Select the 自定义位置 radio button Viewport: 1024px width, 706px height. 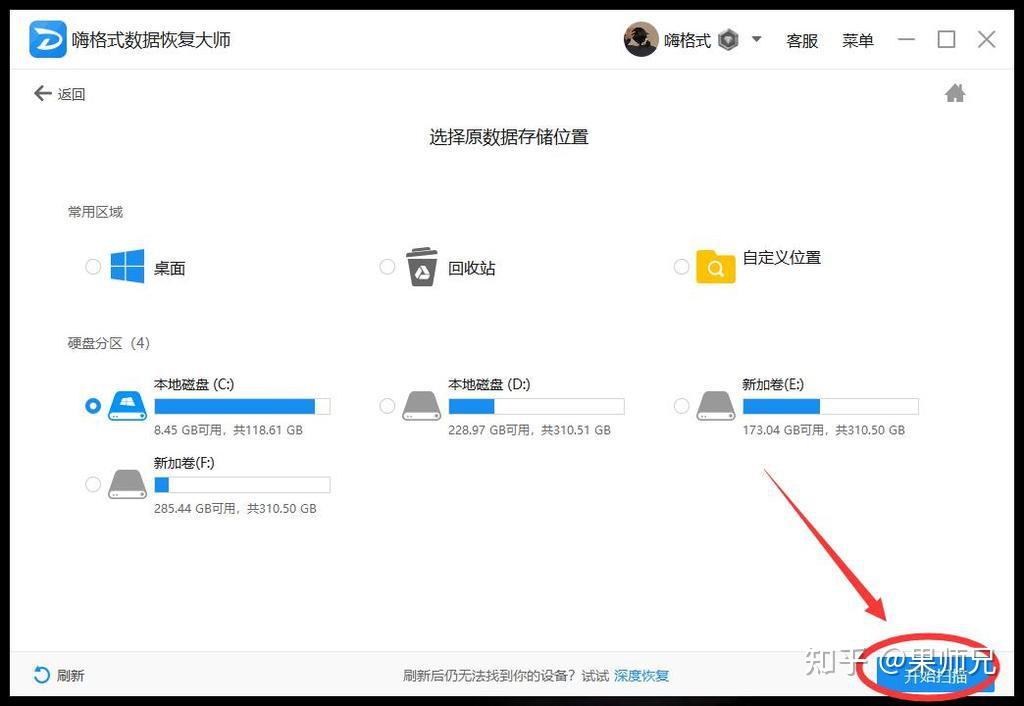point(681,266)
